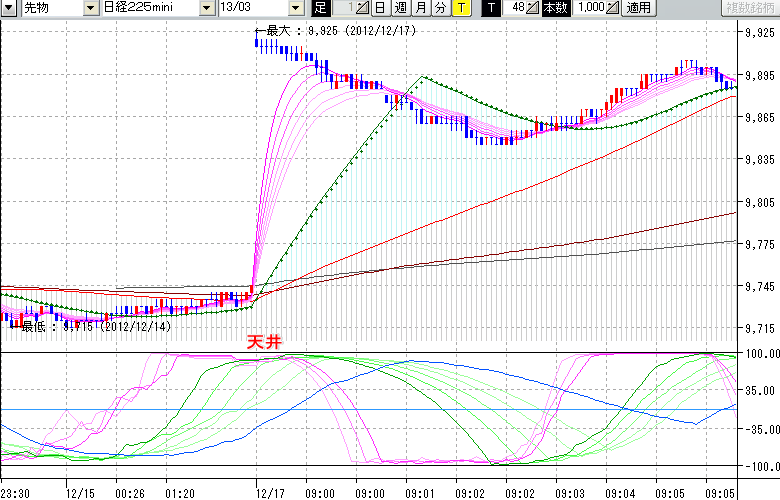Toggle the yellow T tick timeframe button
This screenshot has height=500, width=780.
click(460, 8)
